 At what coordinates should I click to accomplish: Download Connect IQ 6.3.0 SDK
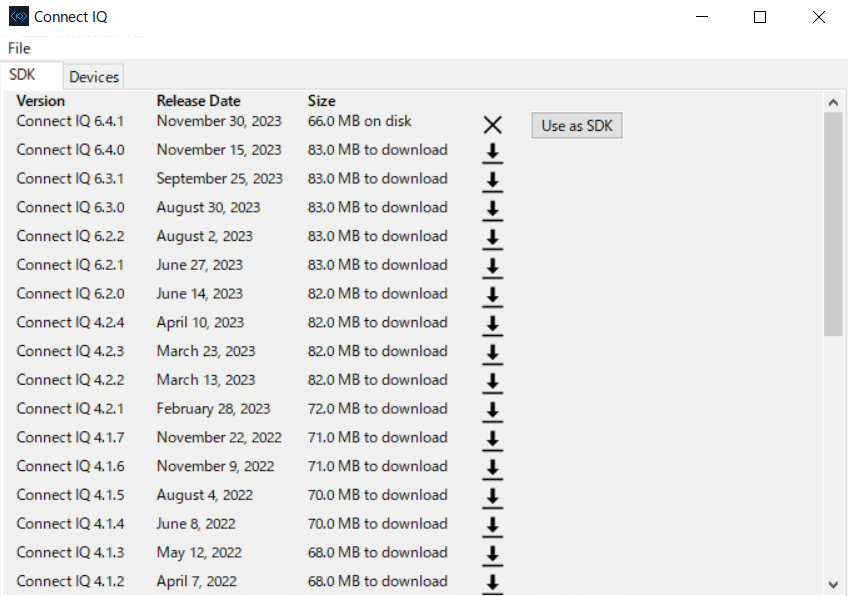tap(492, 210)
